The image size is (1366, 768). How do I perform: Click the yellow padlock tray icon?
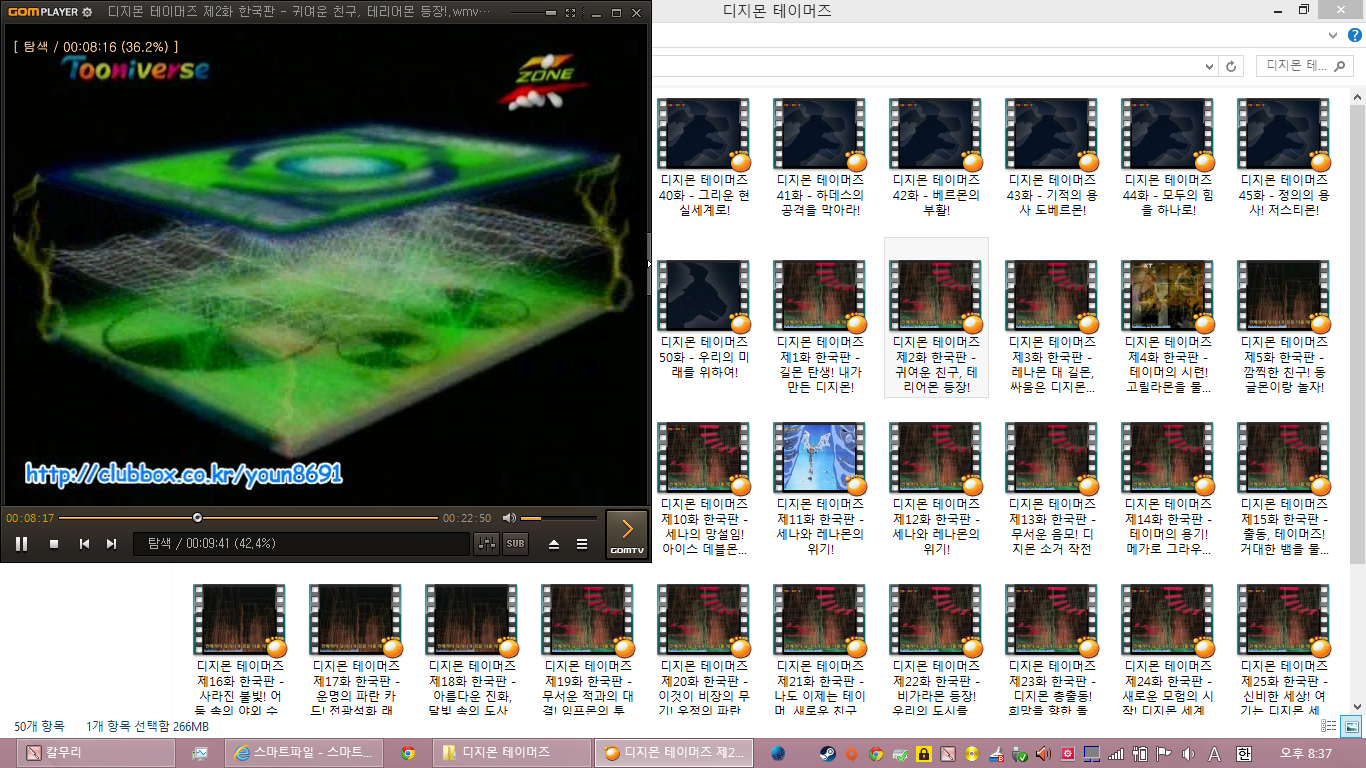(924, 753)
